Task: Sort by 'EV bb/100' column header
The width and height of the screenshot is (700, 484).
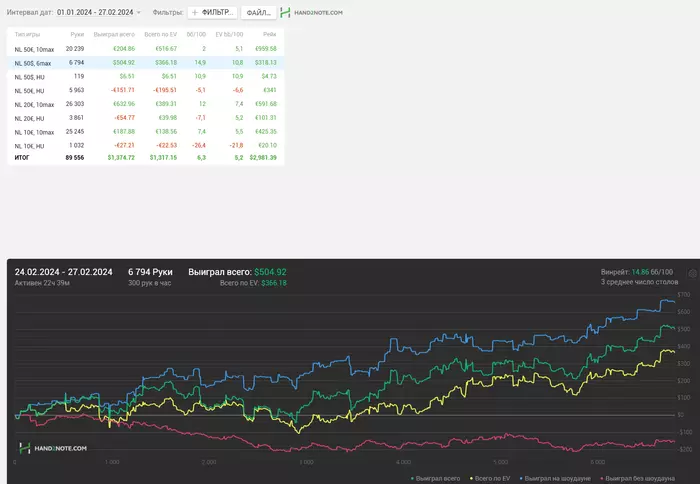Action: coord(229,34)
